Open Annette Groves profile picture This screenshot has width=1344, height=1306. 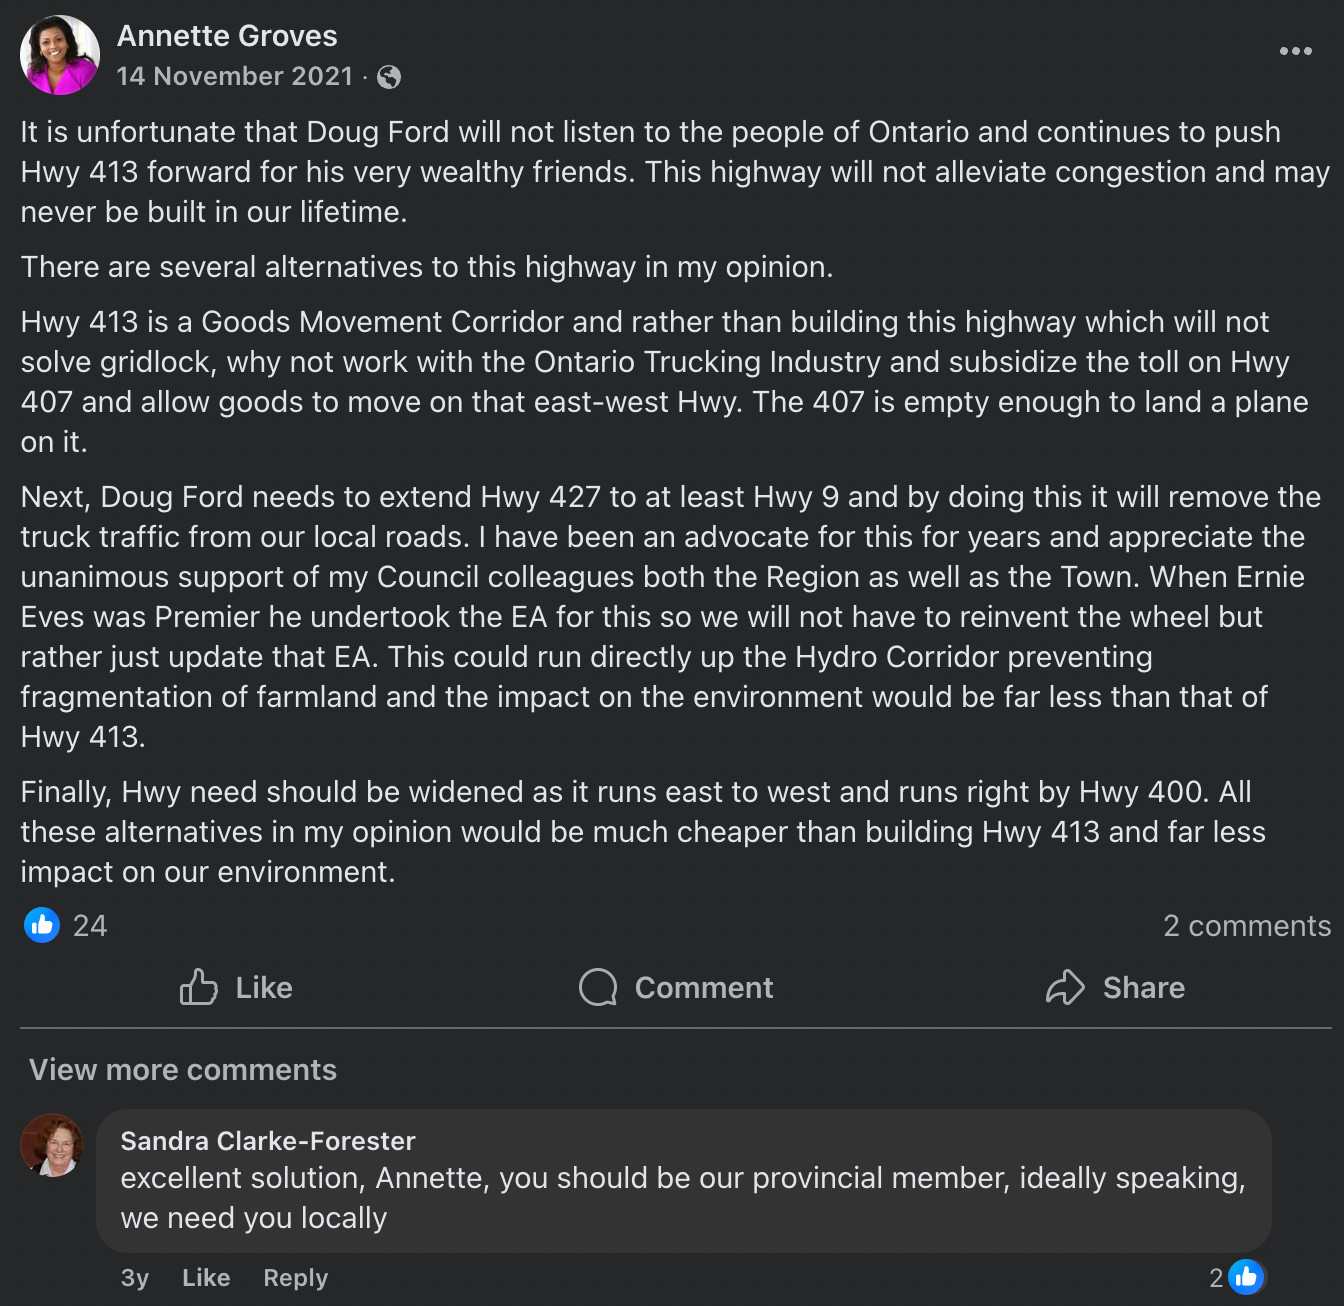(60, 55)
